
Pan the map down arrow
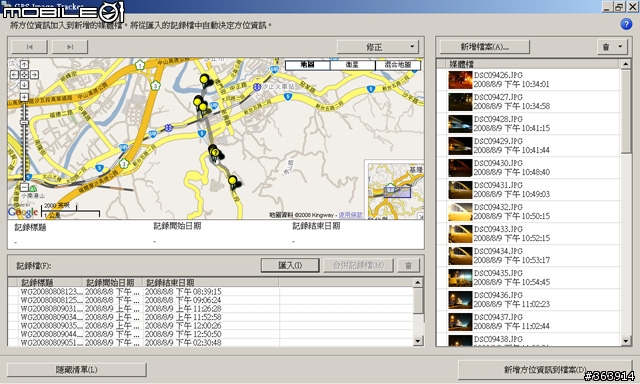pos(24,84)
